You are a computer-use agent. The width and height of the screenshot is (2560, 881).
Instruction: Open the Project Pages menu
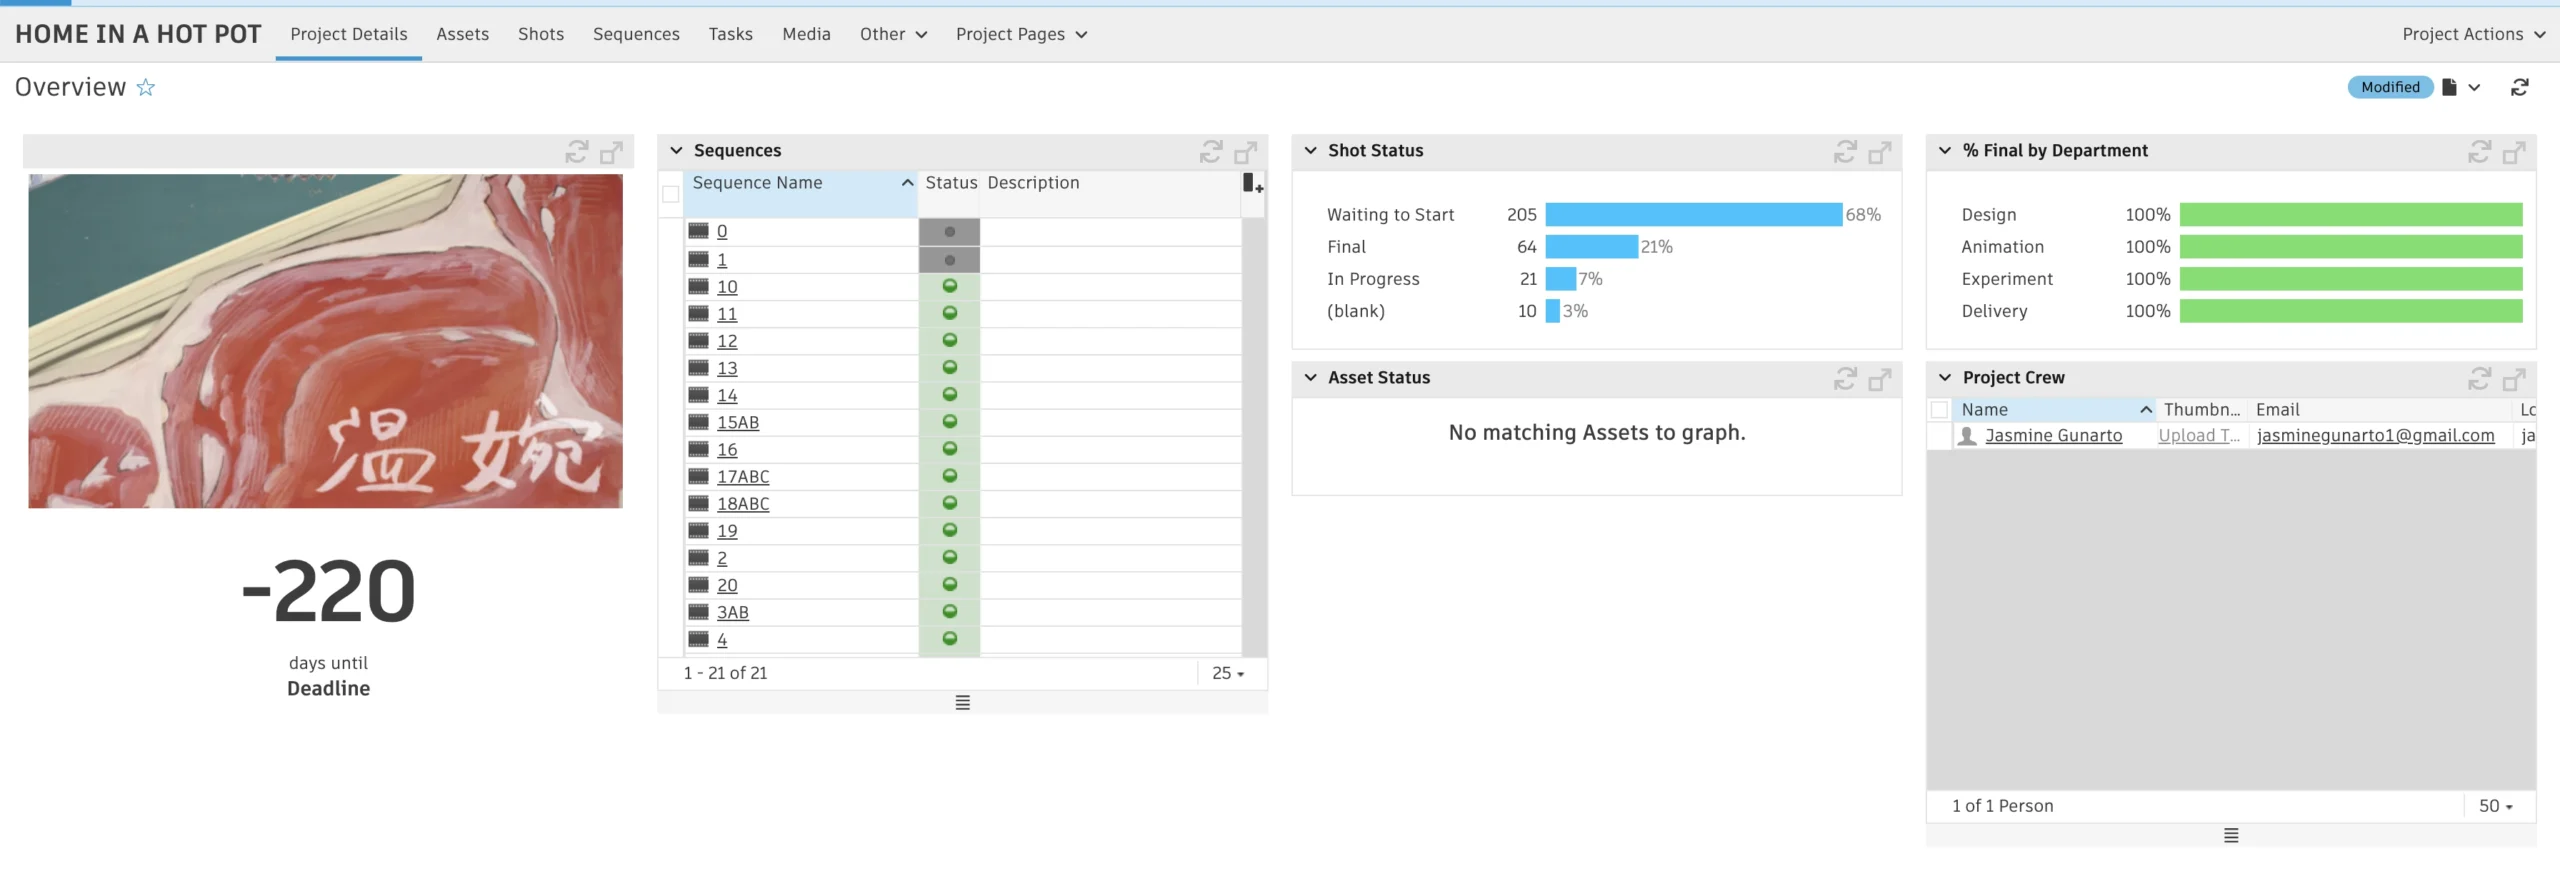pos(1021,34)
